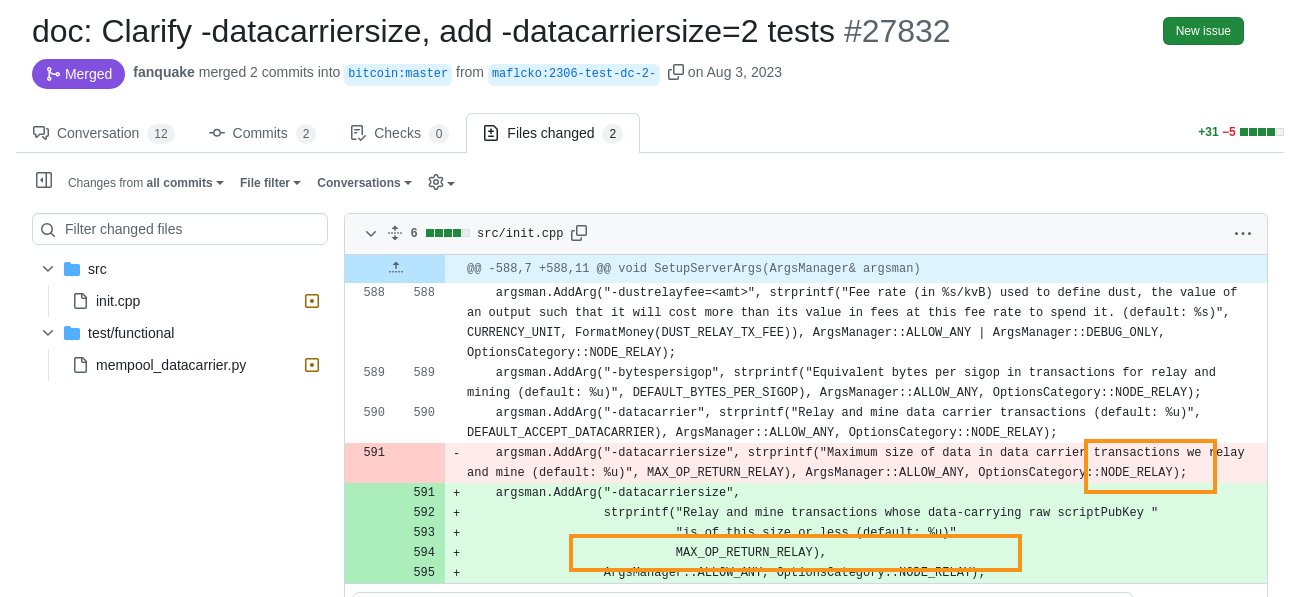The image size is (1300, 597).
Task: Click the modified marker beside mempool_datacarrier.py
Action: click(312, 365)
